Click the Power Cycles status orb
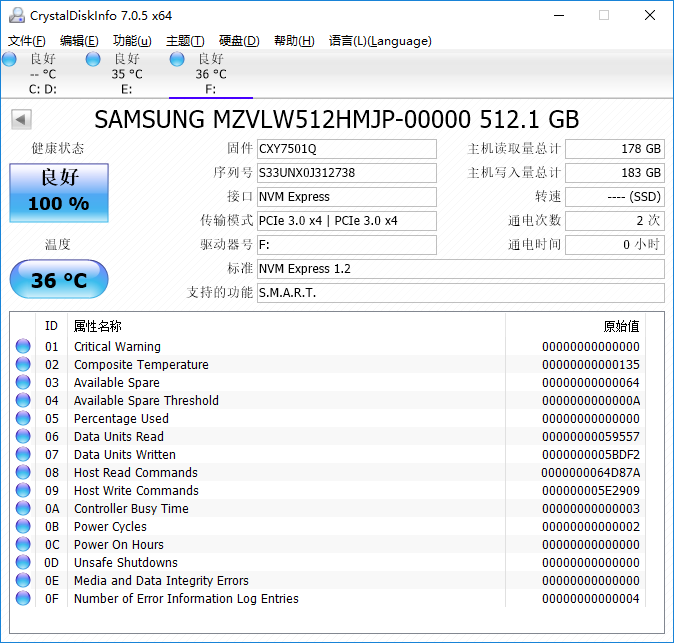This screenshot has height=643, width=674. 23,527
